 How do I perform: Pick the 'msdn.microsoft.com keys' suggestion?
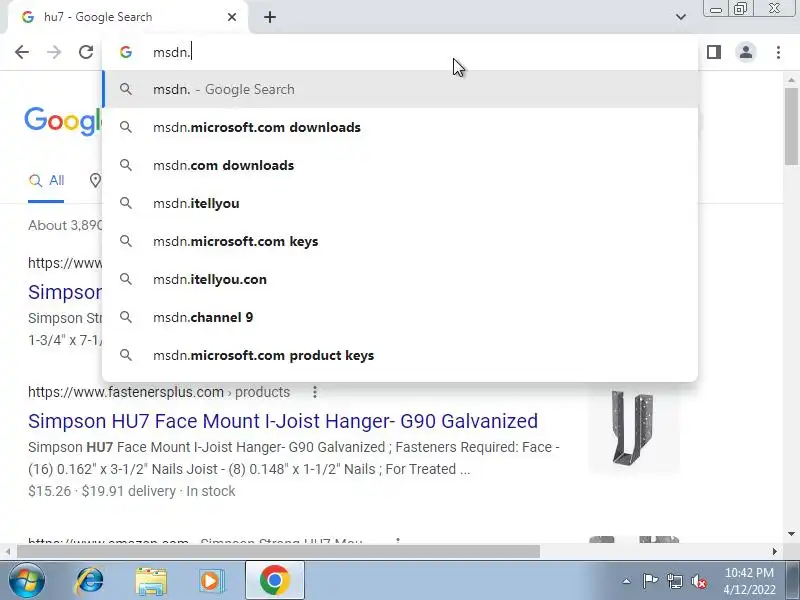point(401,241)
